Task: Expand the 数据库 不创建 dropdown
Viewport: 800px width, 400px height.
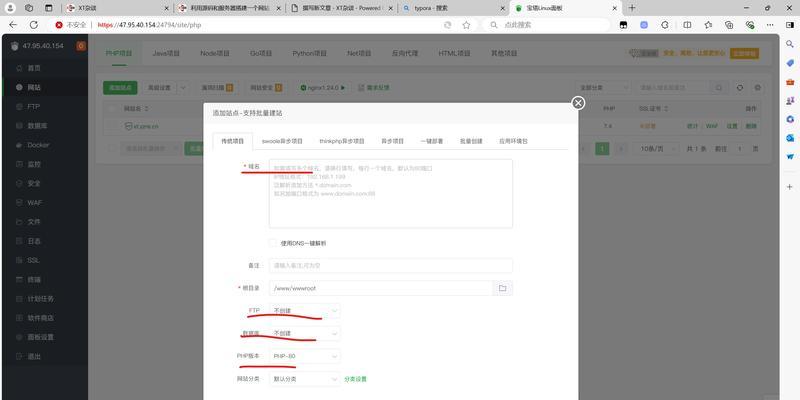Action: coord(306,333)
